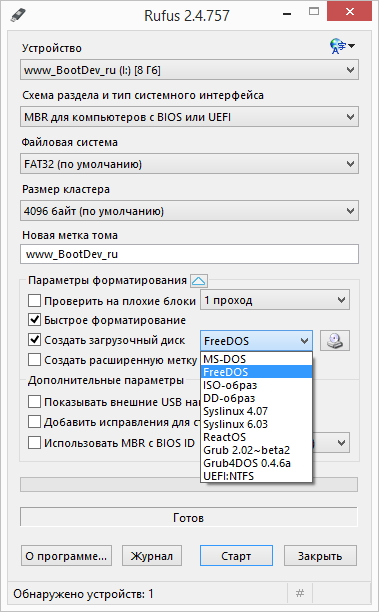Open the FAT32 file system dropdown
The image size is (379, 612).
189,164
